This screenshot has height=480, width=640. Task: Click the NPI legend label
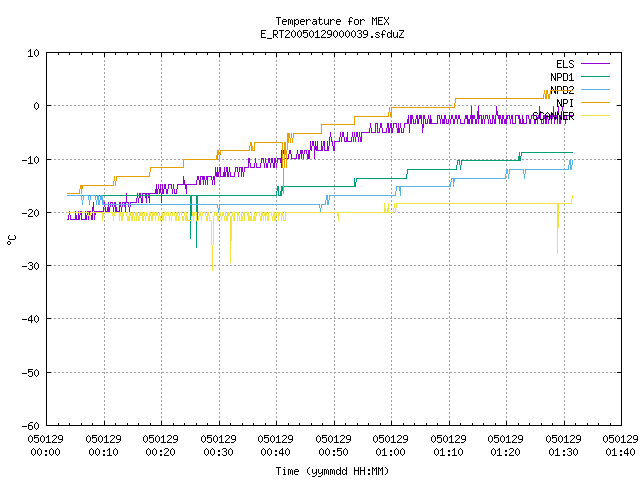click(565, 103)
